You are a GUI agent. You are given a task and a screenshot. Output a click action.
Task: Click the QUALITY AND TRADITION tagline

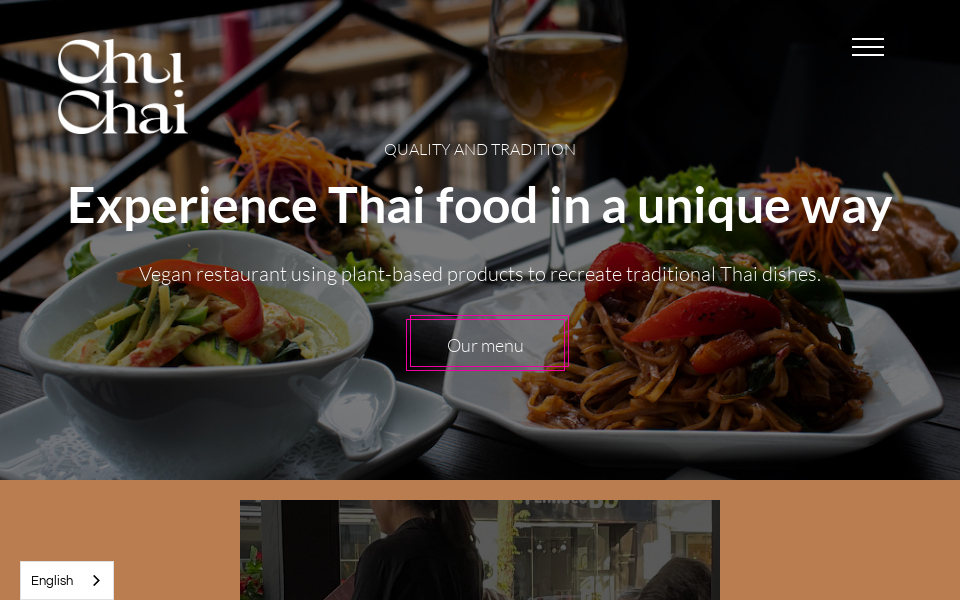[x=479, y=149]
